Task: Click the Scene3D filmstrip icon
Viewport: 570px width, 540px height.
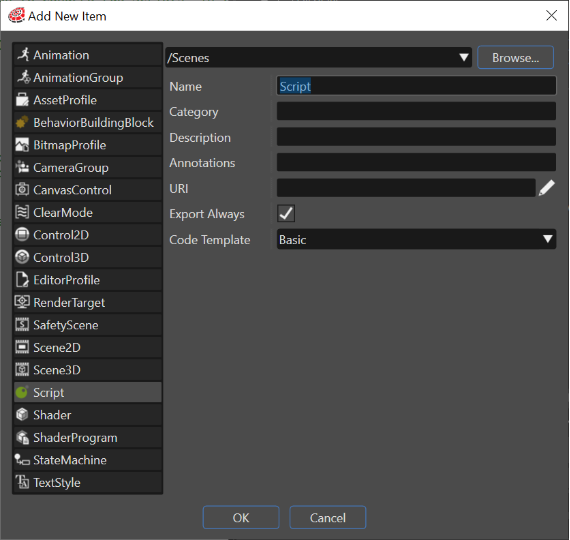Action: click(22, 370)
